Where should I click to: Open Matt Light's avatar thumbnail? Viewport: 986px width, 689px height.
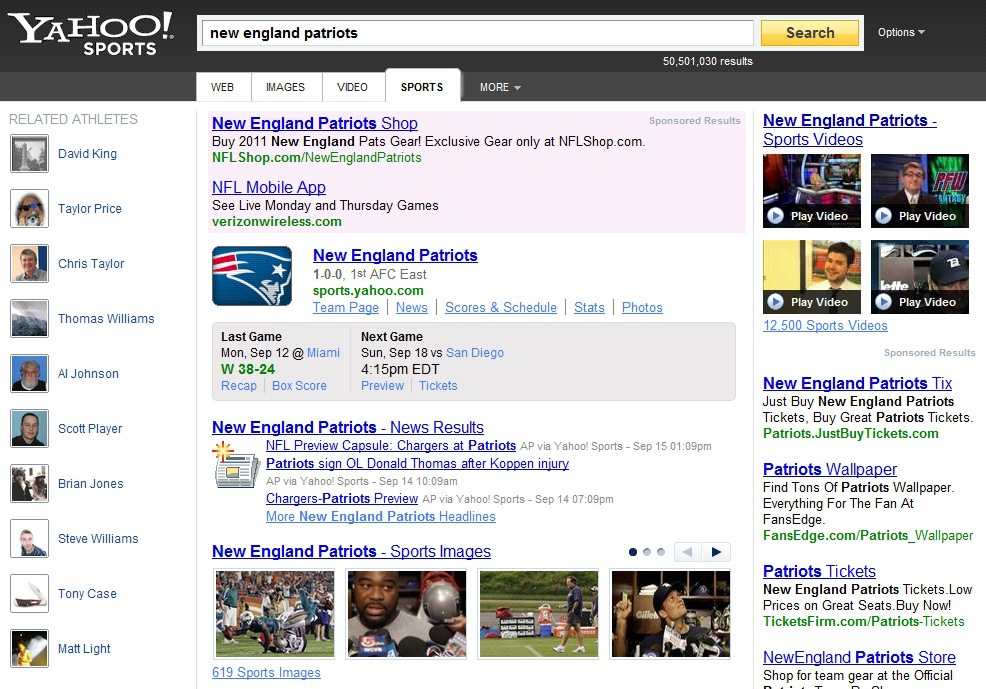(x=30, y=649)
